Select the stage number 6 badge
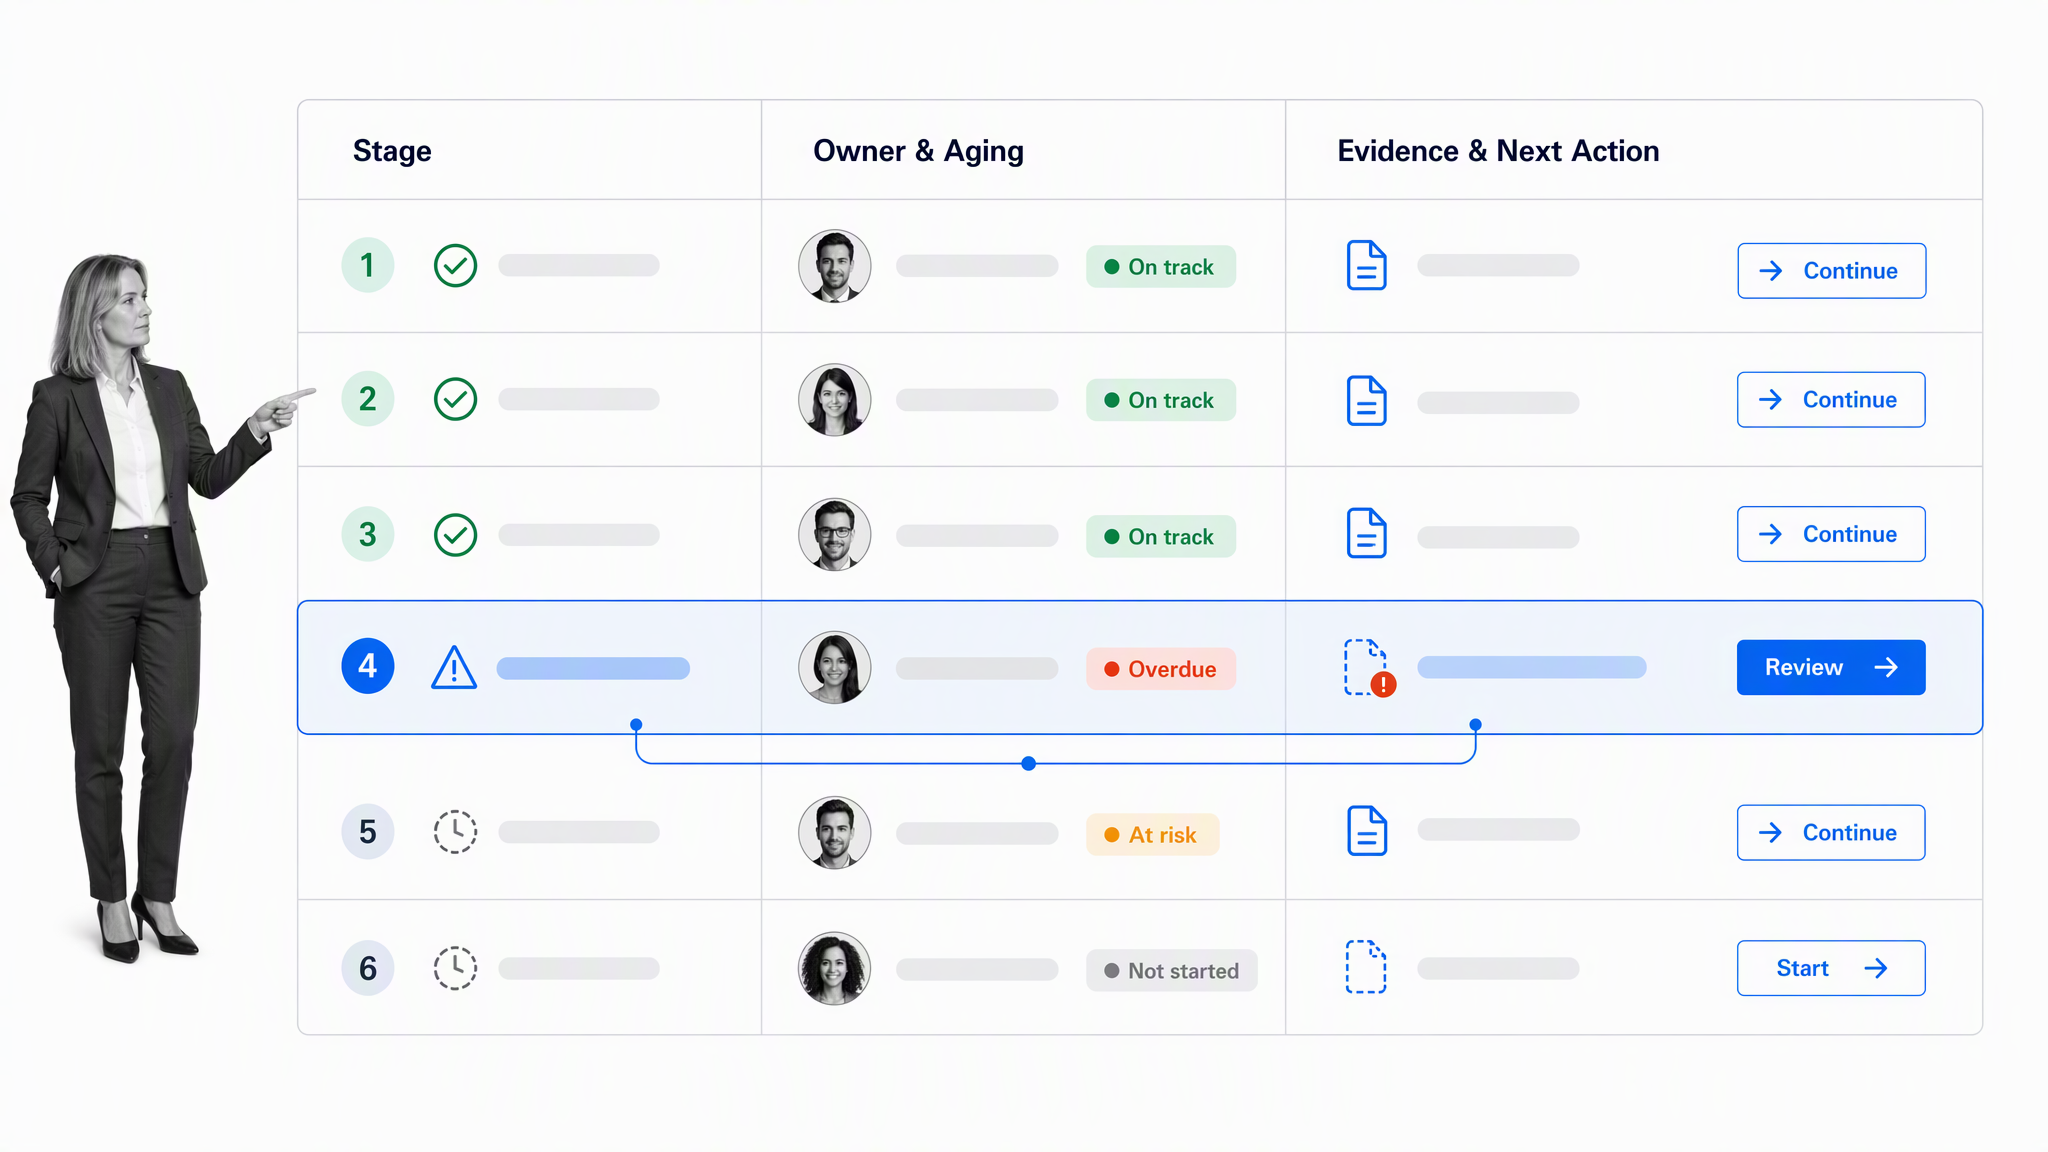This screenshot has height=1152, width=2048. (x=368, y=968)
